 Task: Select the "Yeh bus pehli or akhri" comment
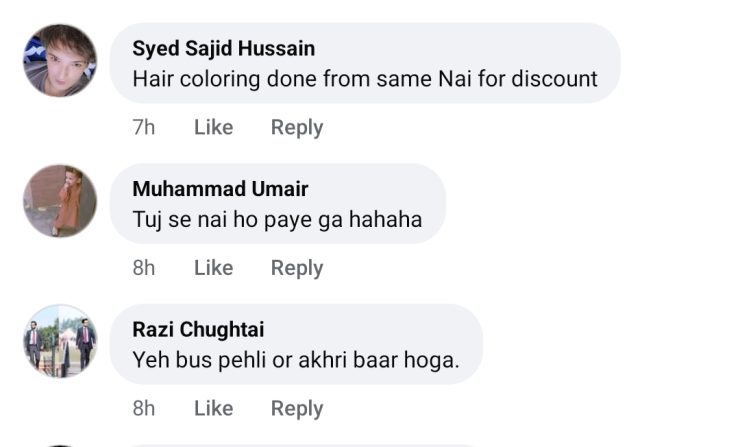coord(295,360)
